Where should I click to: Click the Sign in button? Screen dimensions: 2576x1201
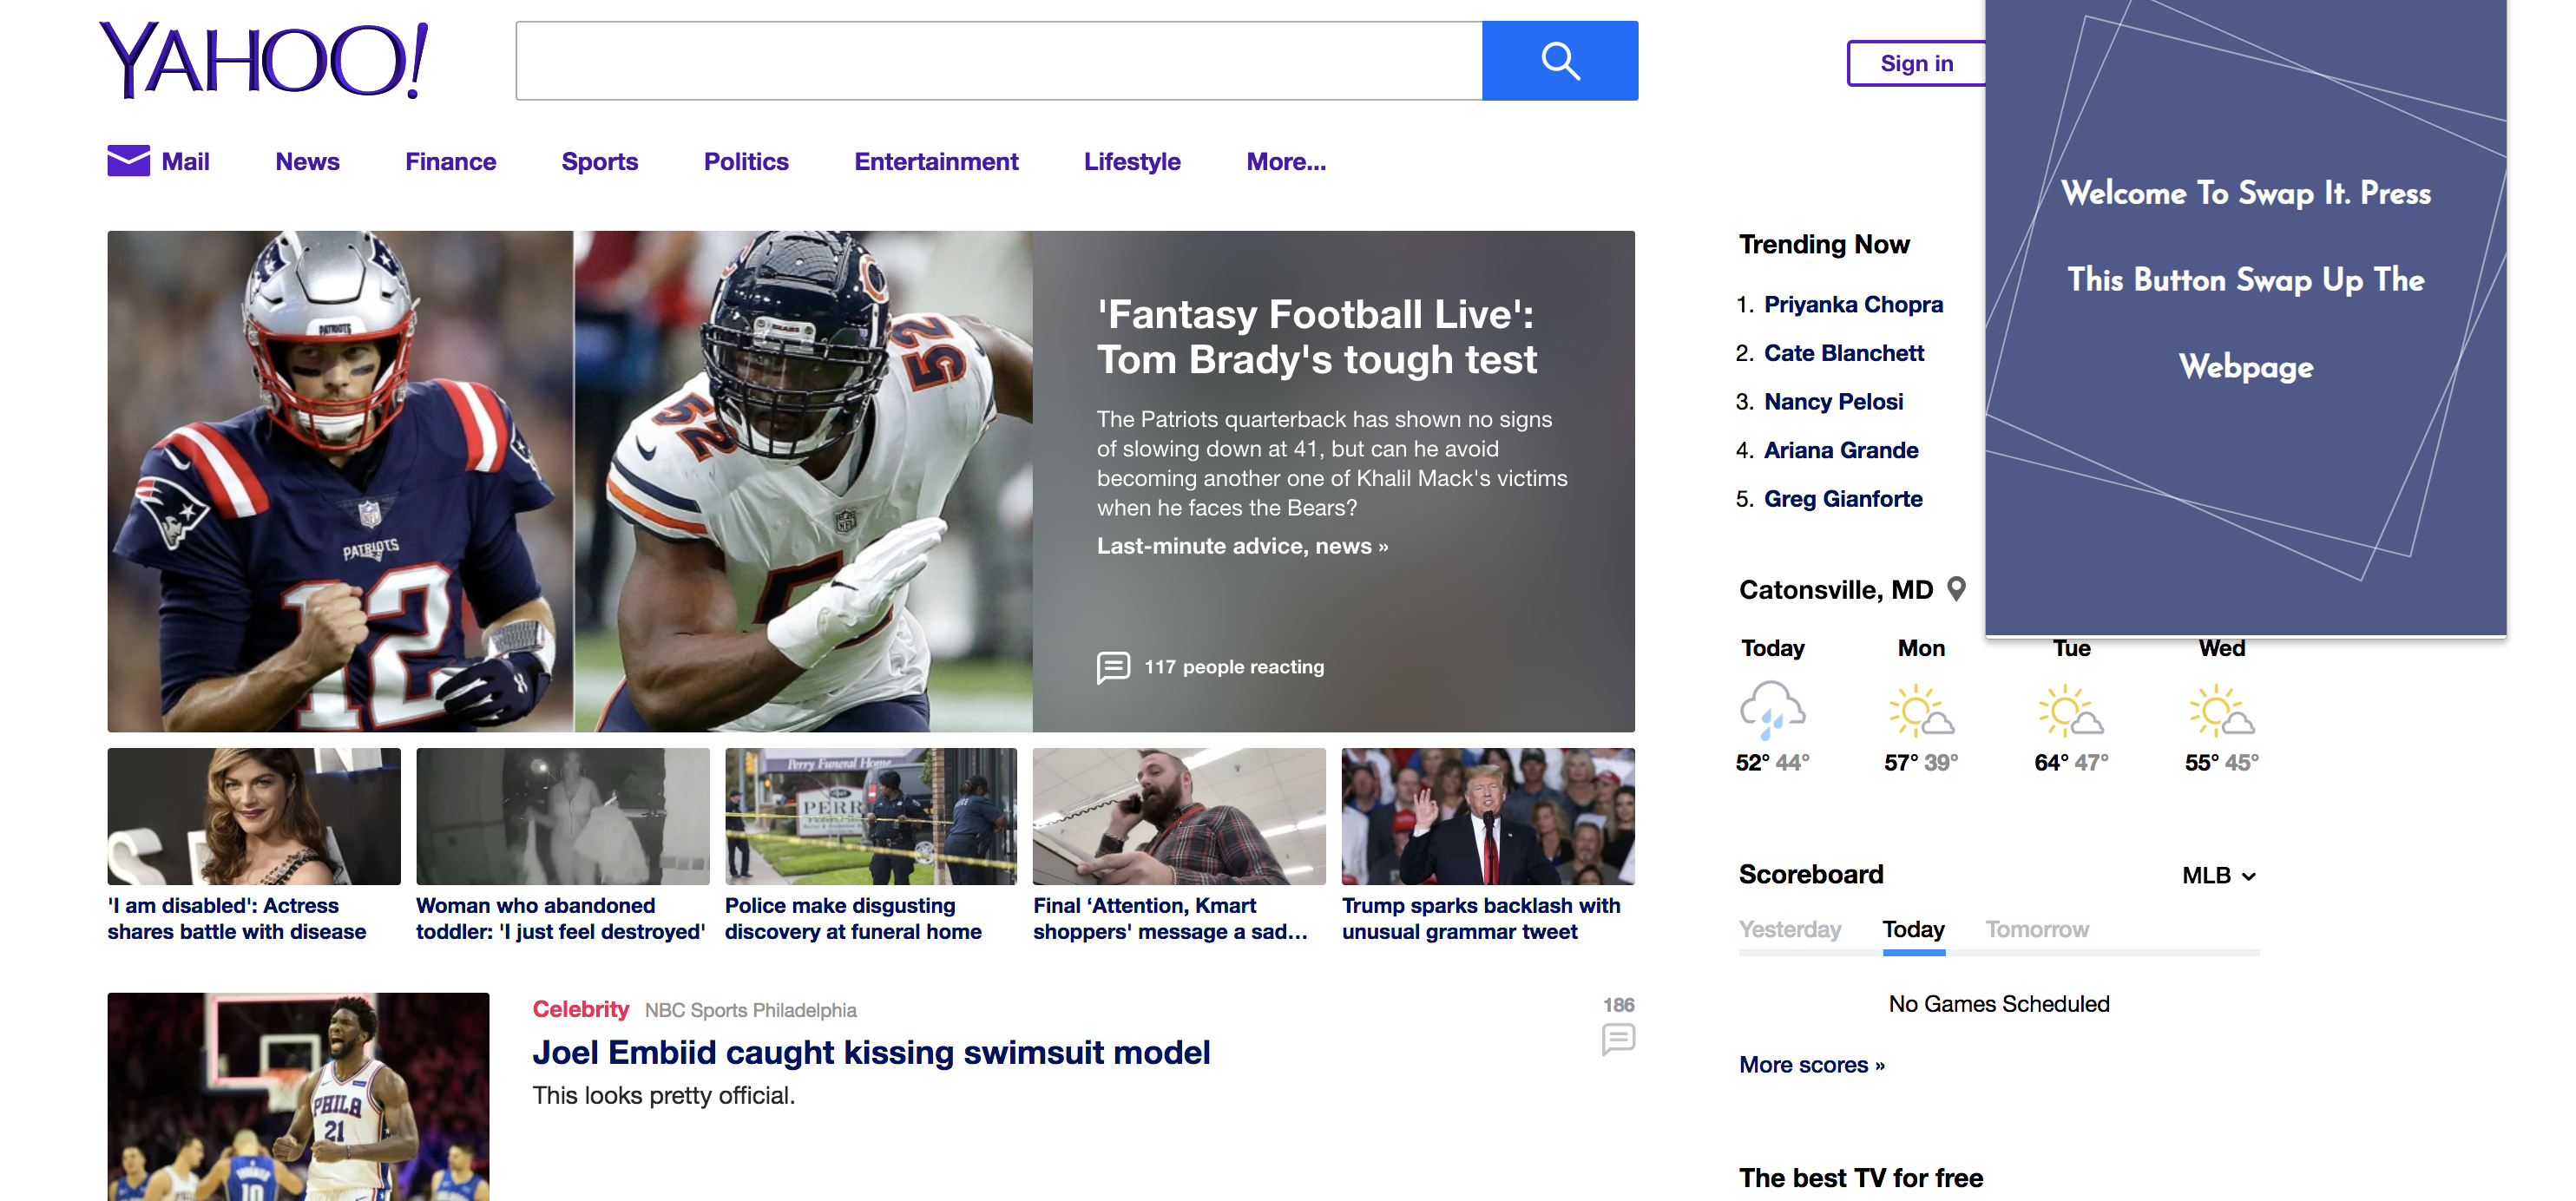click(x=1915, y=64)
